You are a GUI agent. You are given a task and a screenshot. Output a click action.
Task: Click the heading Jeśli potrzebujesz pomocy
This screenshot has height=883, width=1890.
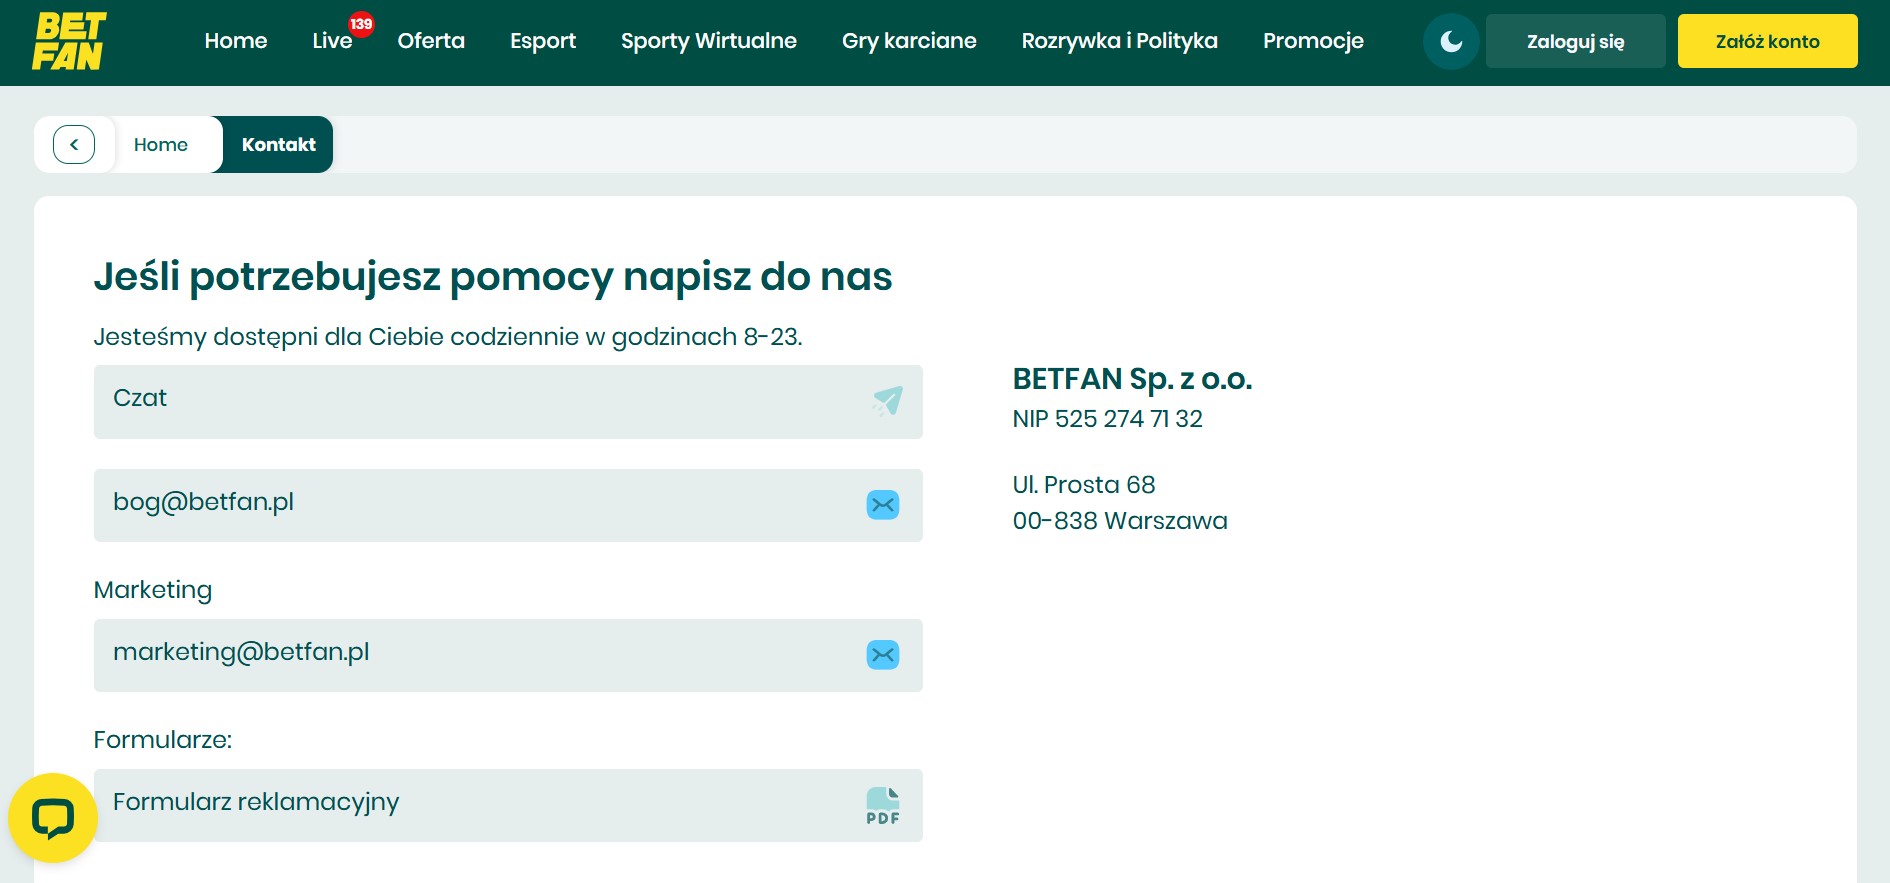point(493,276)
